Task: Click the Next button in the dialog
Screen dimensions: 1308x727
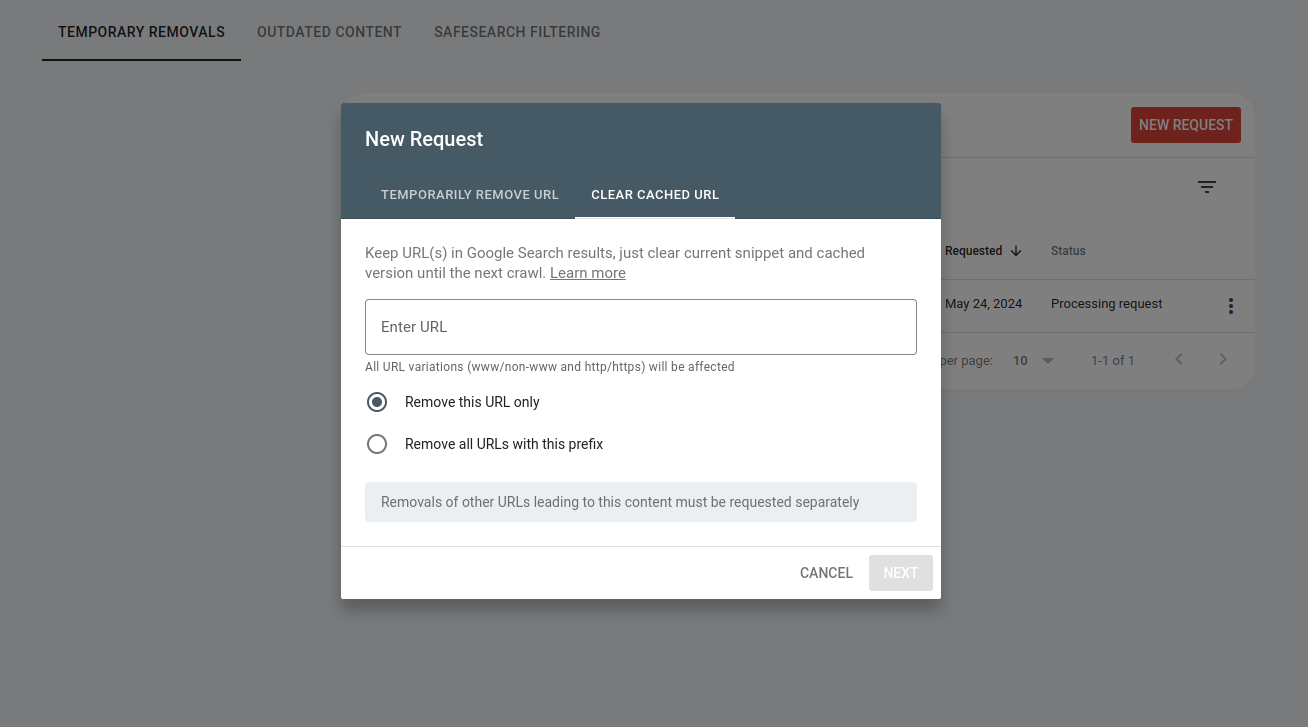Action: coord(901,573)
